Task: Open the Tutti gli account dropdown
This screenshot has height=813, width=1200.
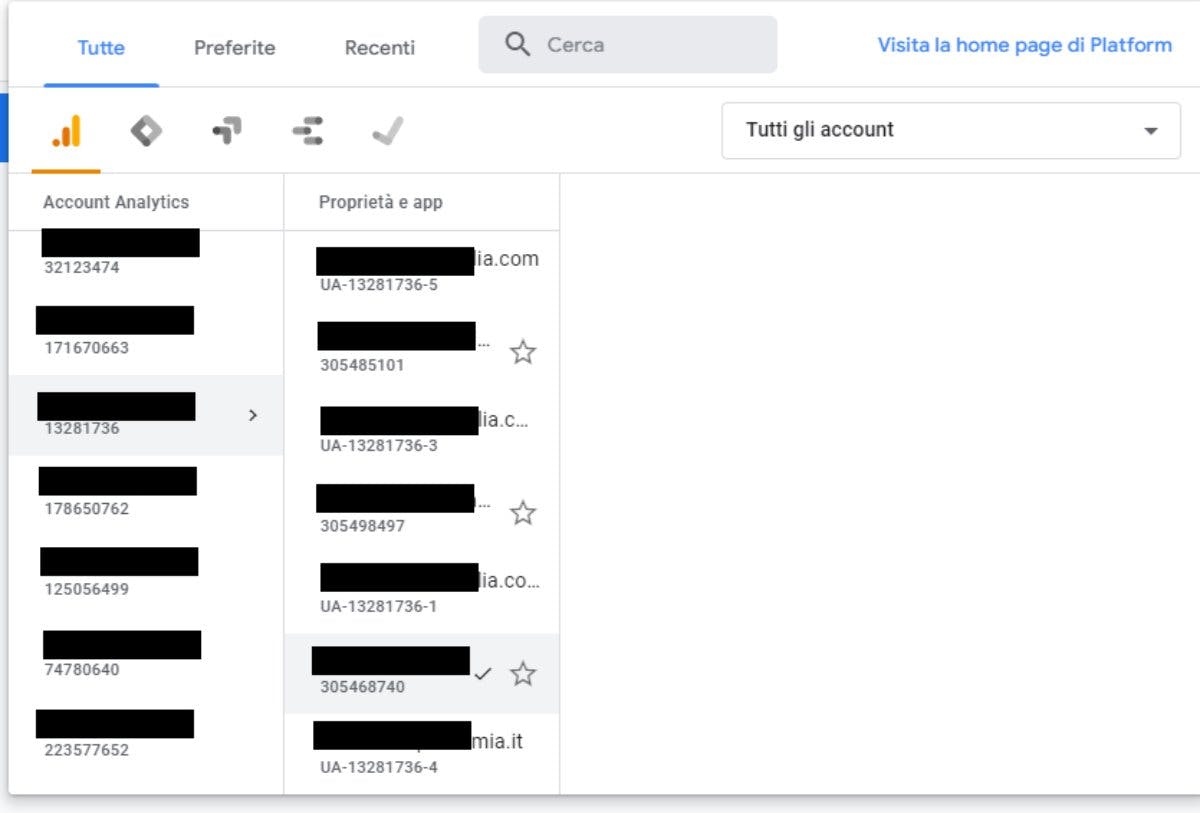Action: (951, 130)
